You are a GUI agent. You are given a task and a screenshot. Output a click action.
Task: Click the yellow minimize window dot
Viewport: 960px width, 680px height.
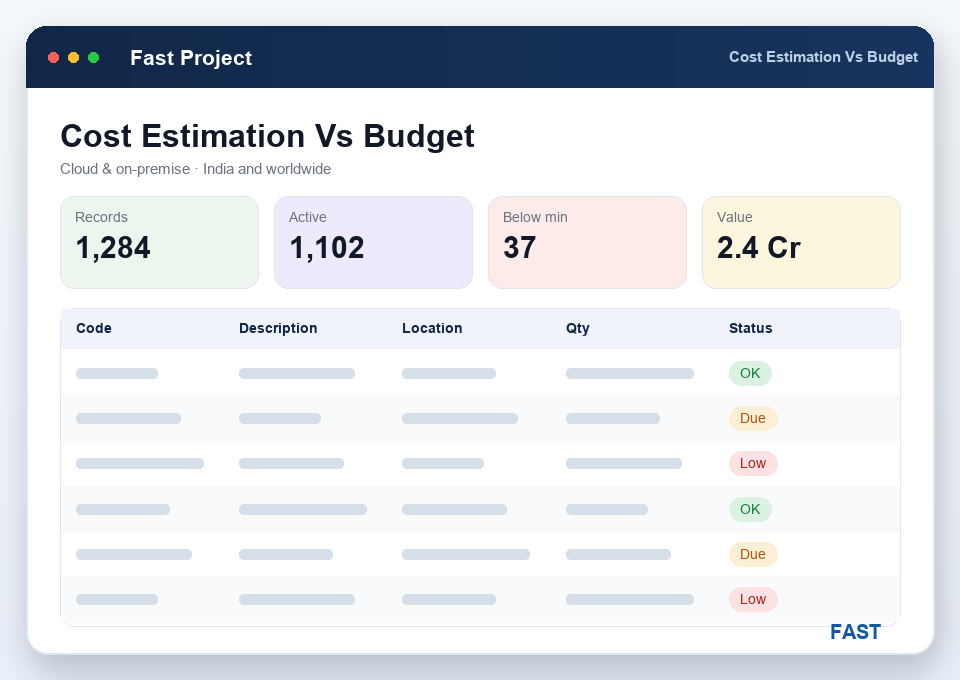click(x=73, y=58)
